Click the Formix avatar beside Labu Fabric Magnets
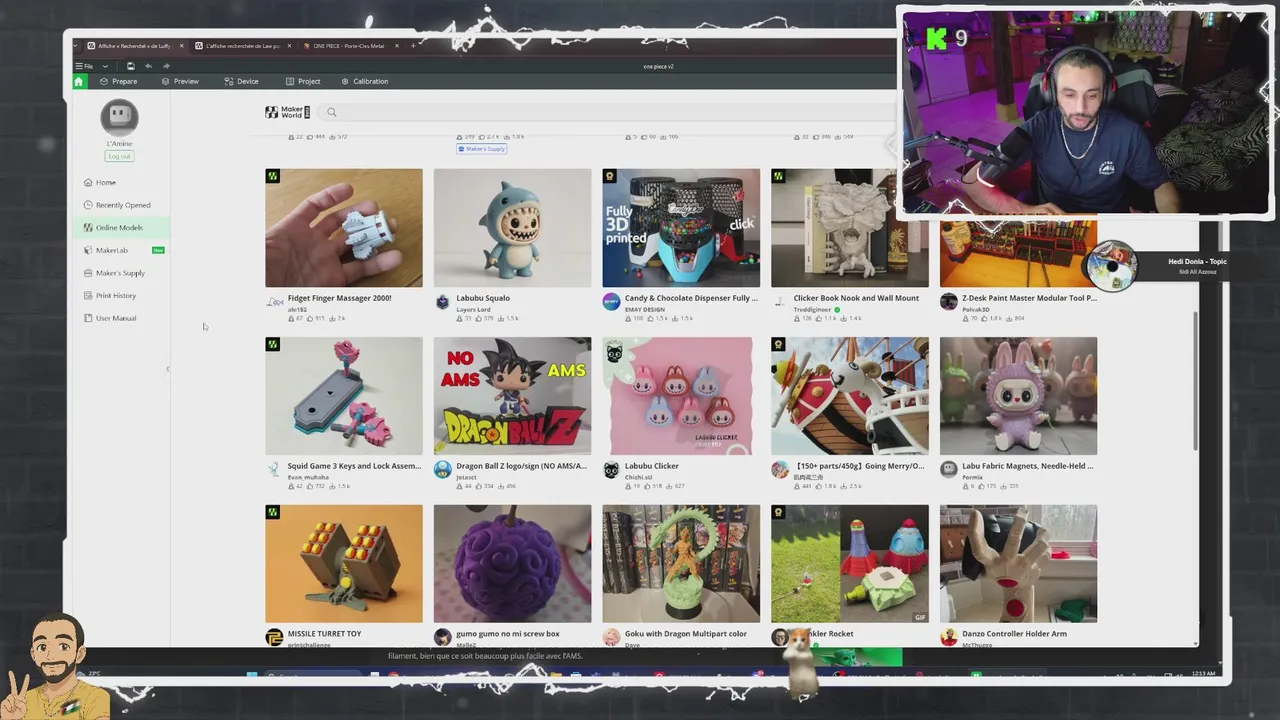This screenshot has height=720, width=1280. [x=949, y=470]
